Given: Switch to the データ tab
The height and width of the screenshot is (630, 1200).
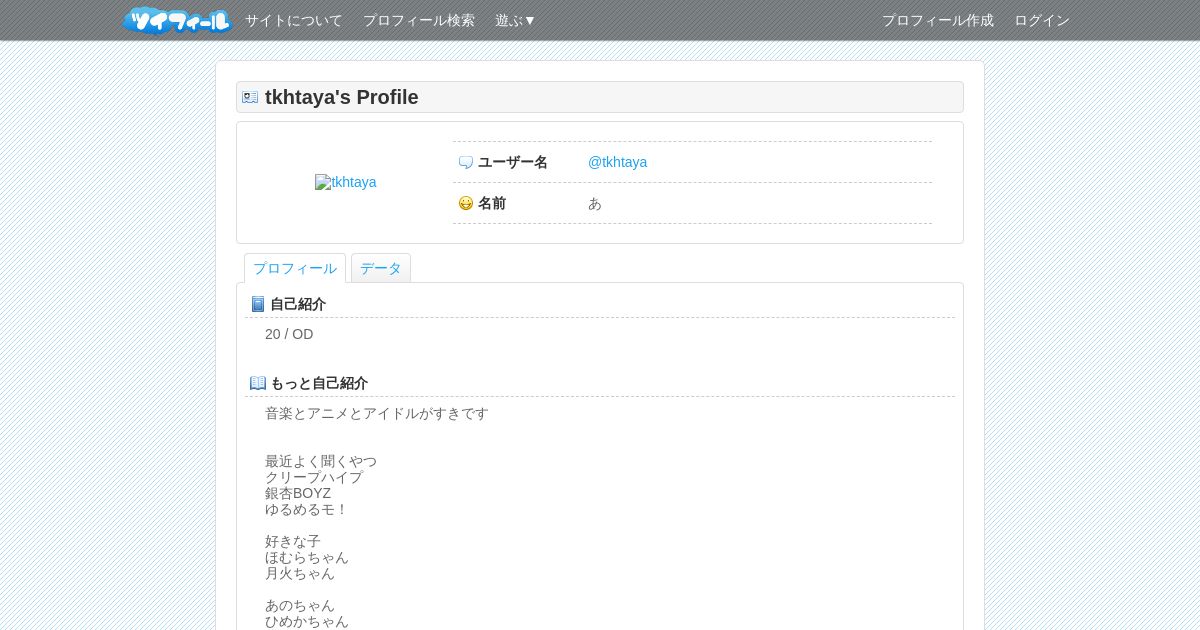Looking at the screenshot, I should 381,268.
